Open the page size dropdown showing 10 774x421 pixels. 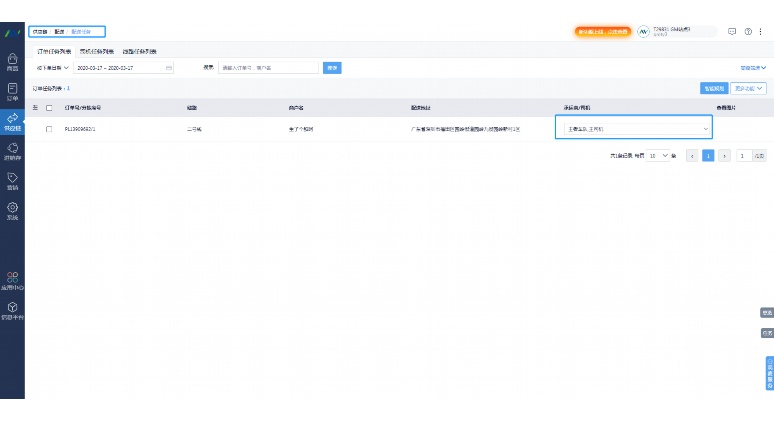tap(658, 155)
